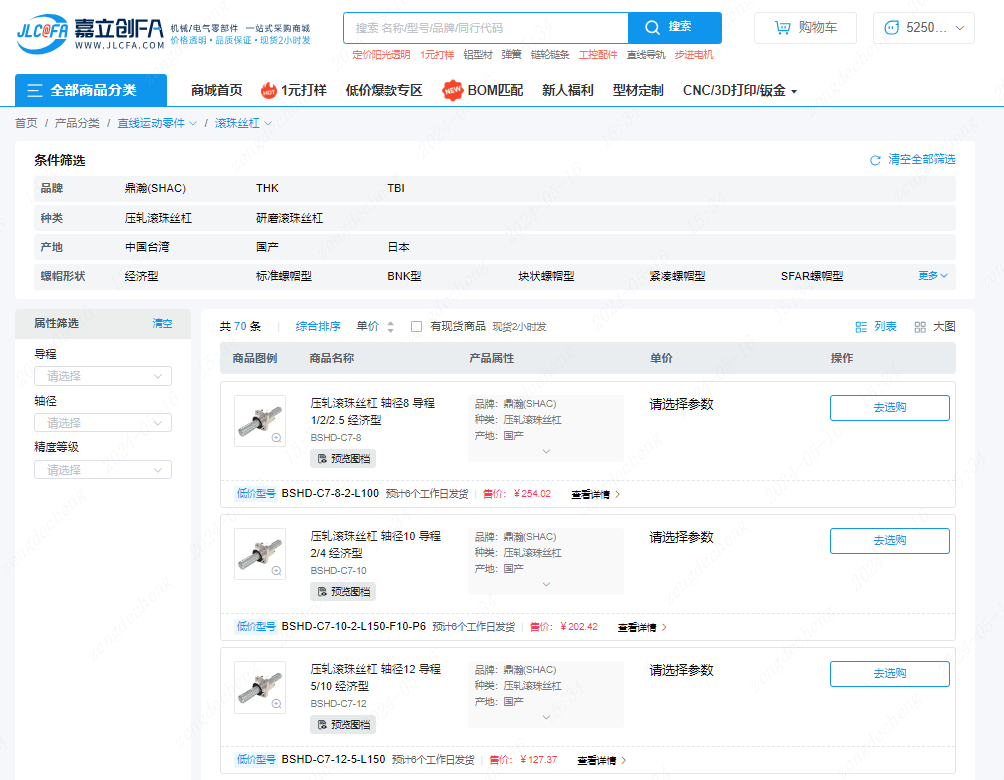Click 去选购 for BSHD-C7-8
Image resolution: width=1004 pixels, height=780 pixels.
pyautogui.click(x=889, y=408)
